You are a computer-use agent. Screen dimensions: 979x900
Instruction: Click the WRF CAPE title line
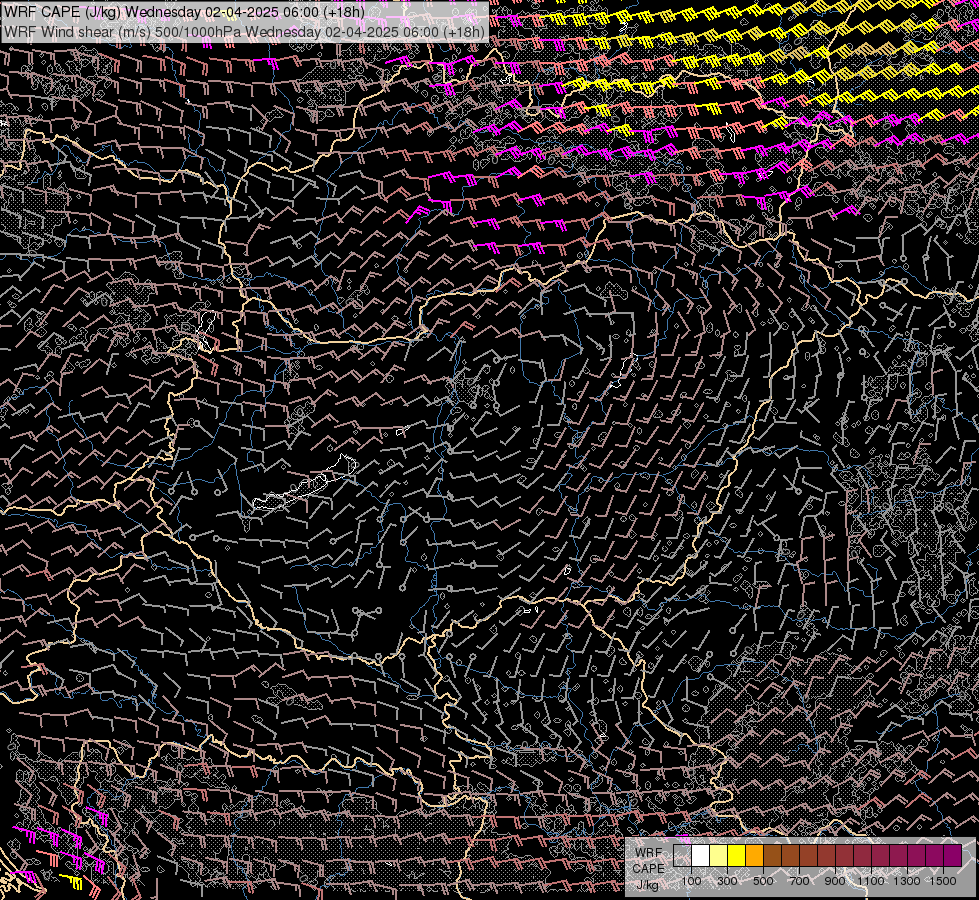pos(184,12)
